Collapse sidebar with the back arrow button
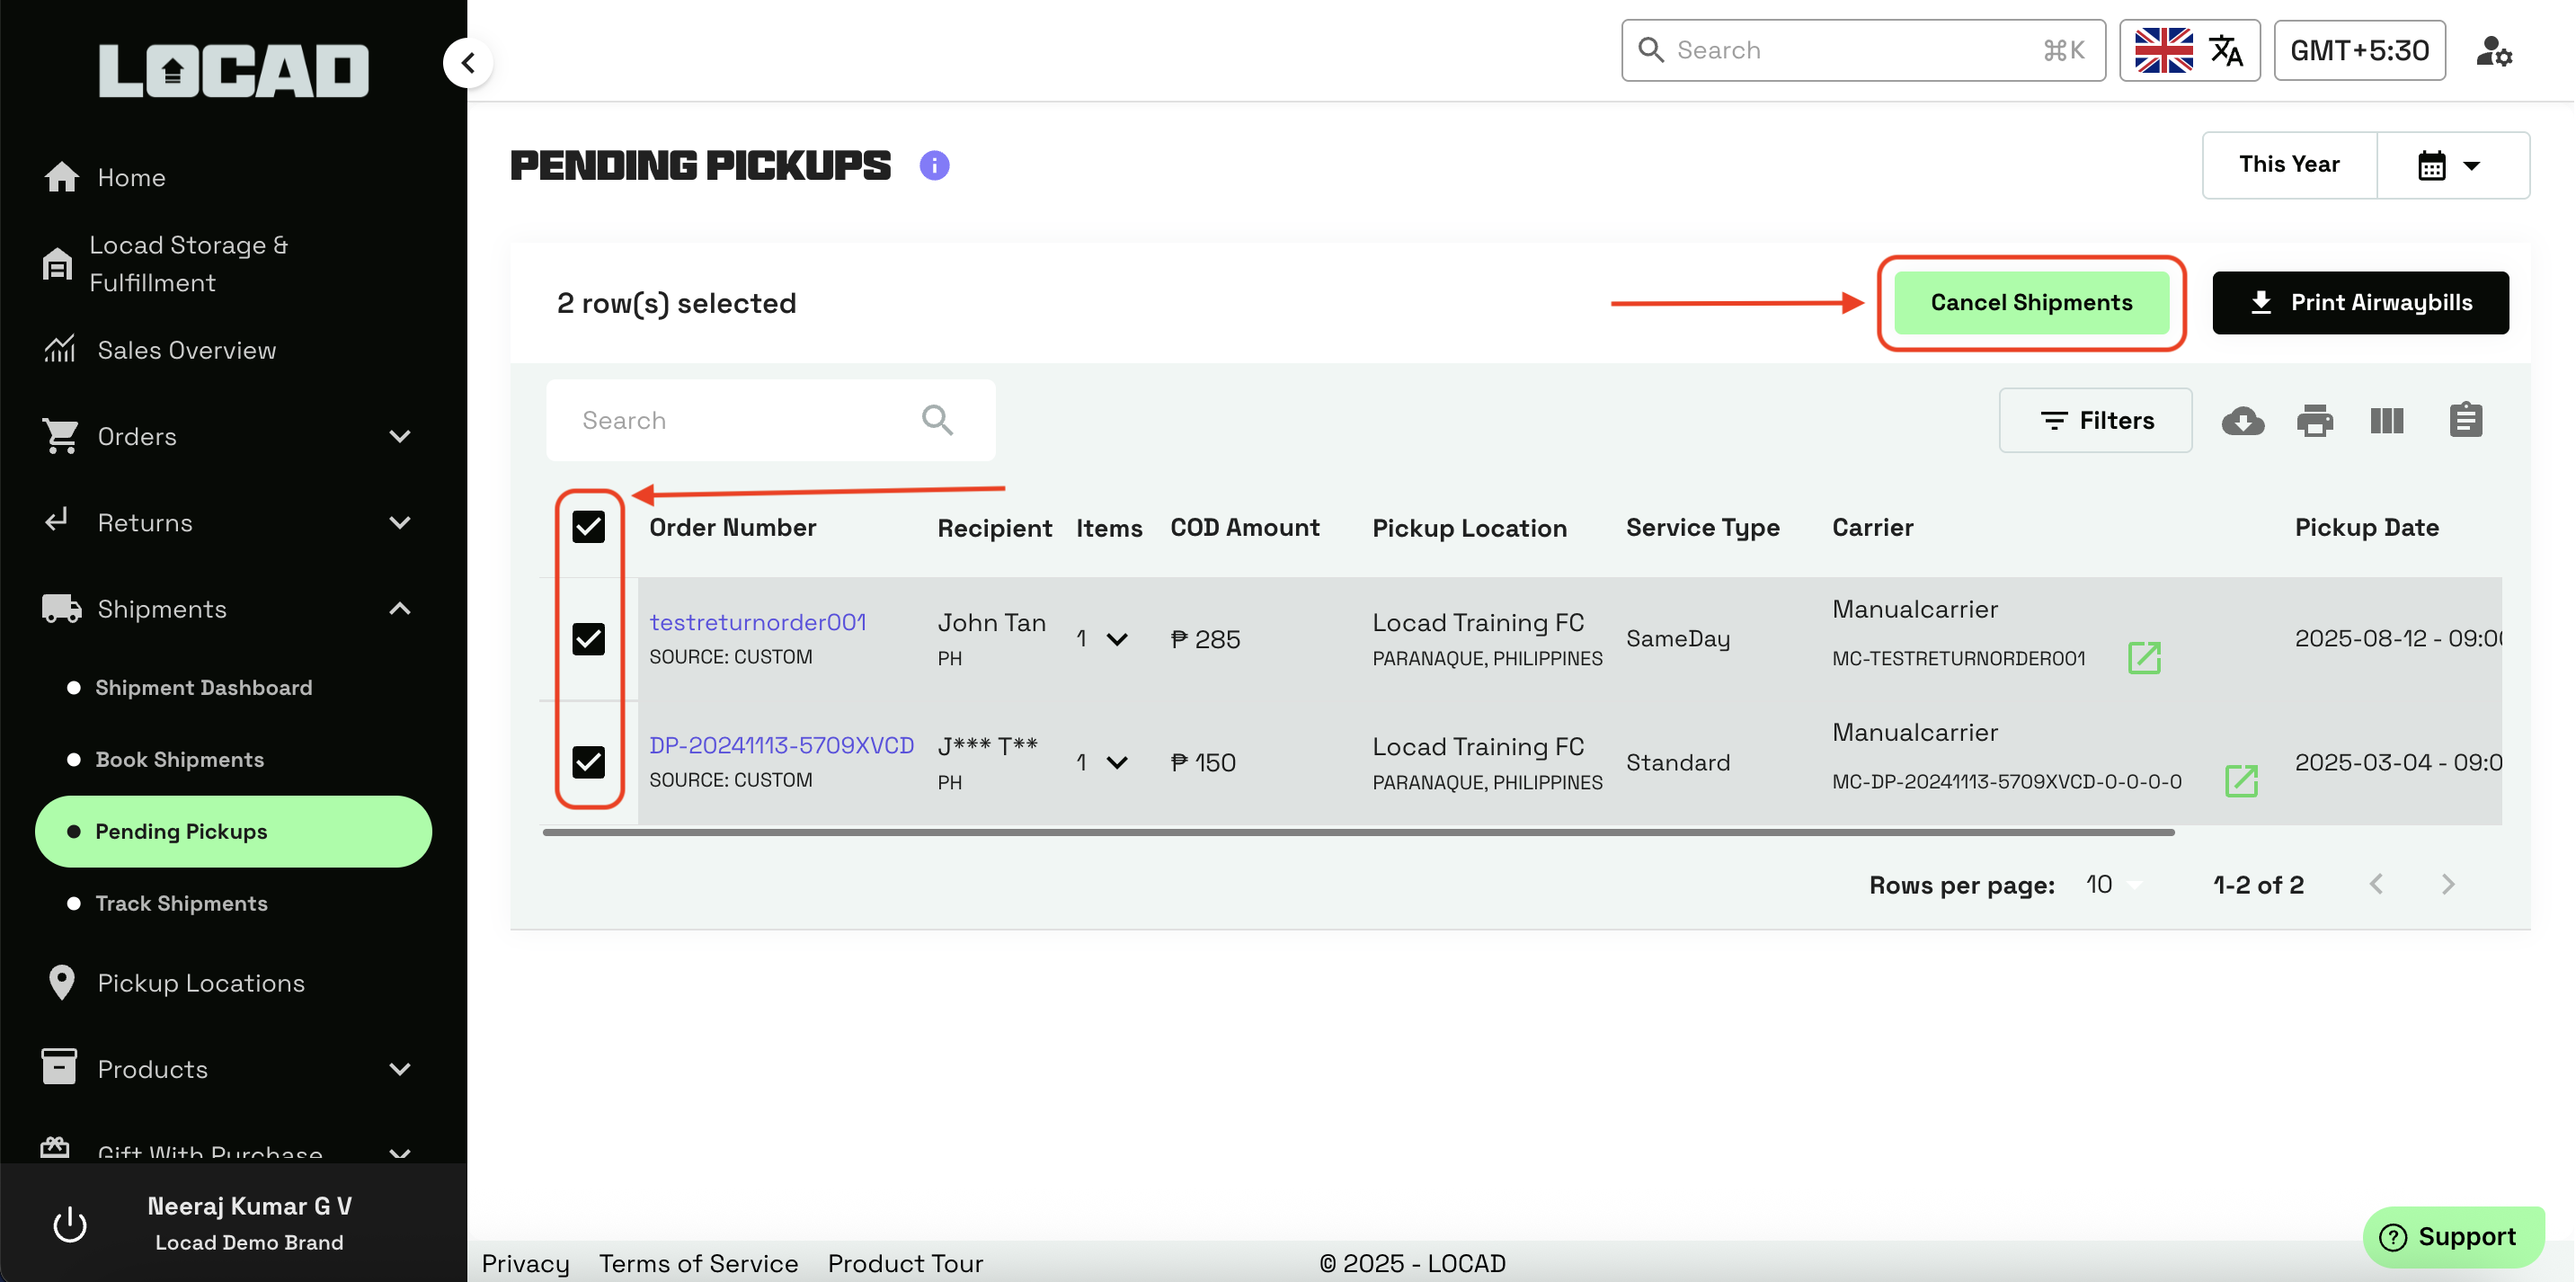The width and height of the screenshot is (2576, 1282). click(x=468, y=63)
